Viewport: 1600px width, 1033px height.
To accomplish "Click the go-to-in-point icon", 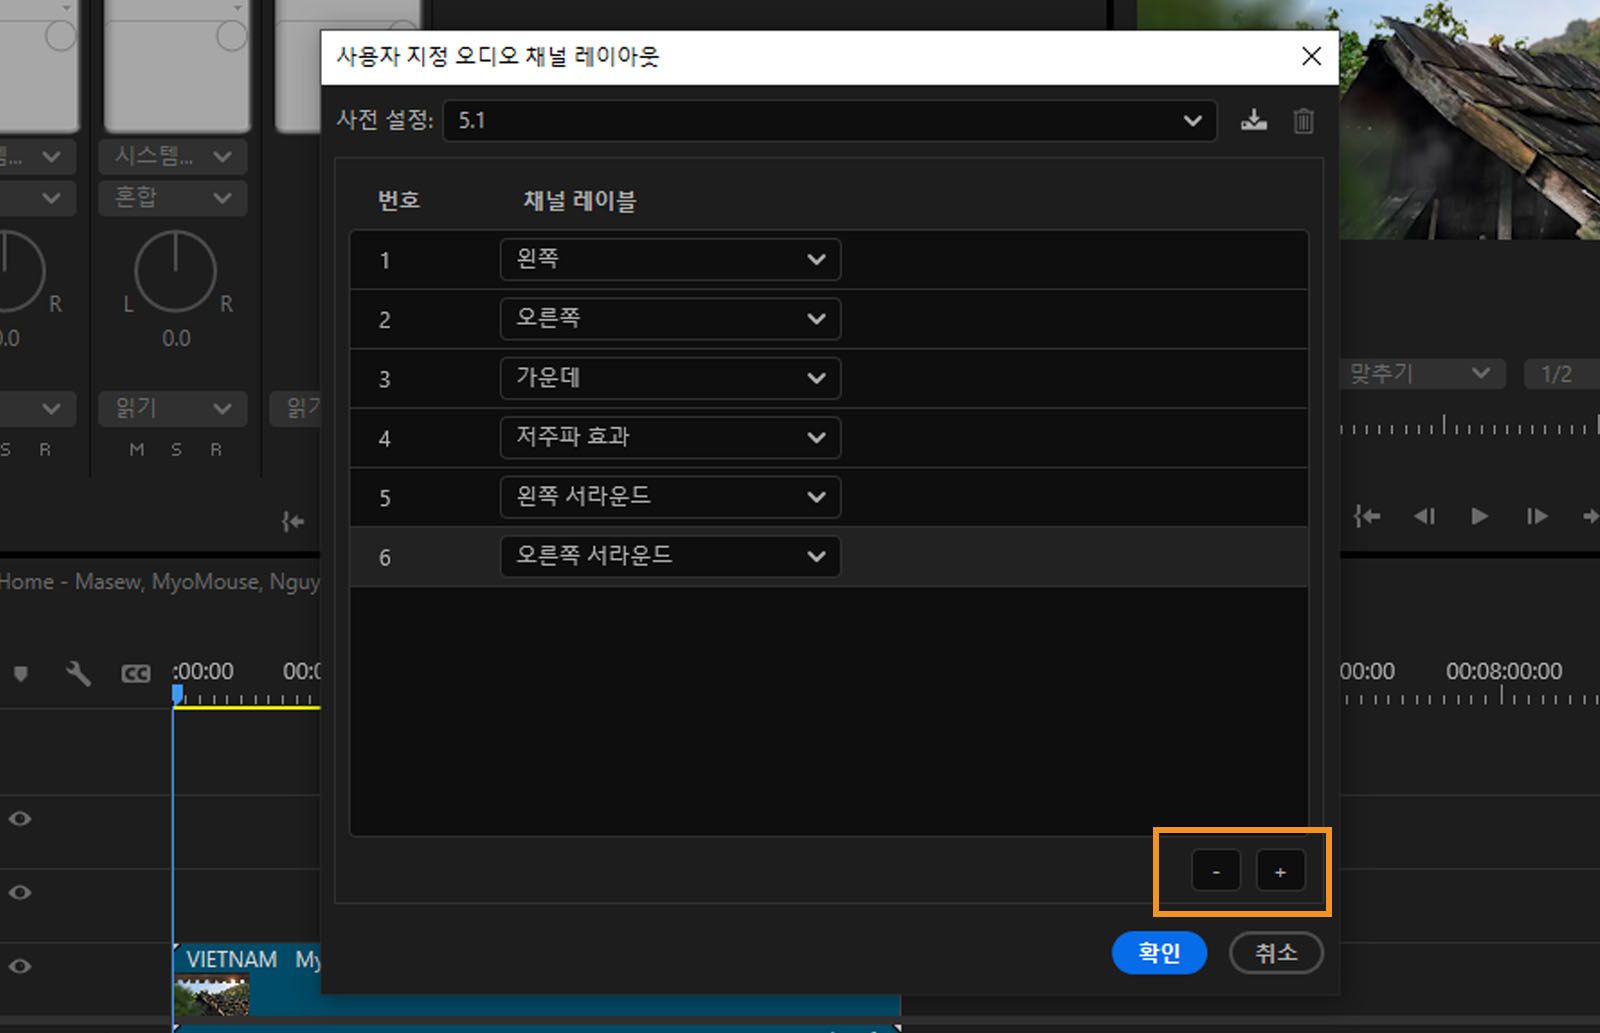I will coord(1366,516).
